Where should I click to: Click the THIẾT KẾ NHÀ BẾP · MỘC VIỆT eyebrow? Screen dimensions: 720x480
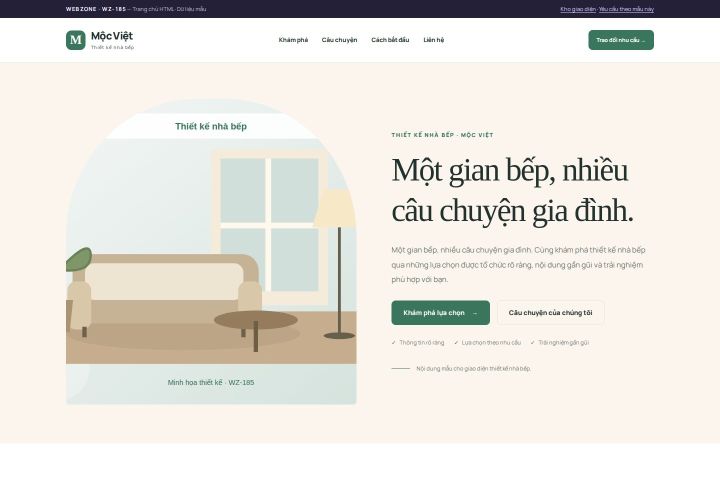tap(442, 135)
